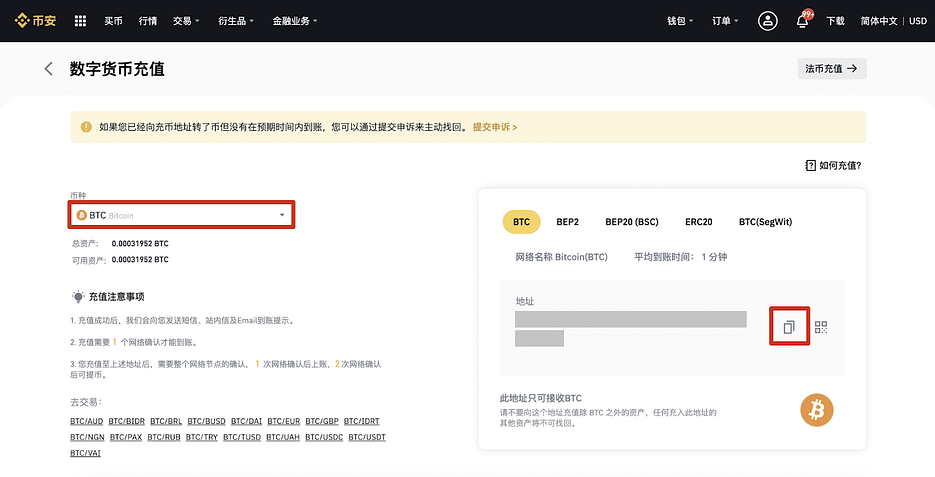Viewport: 935px width, 477px height.
Task: Open the BTC/EUR trading pair
Action: (x=284, y=421)
